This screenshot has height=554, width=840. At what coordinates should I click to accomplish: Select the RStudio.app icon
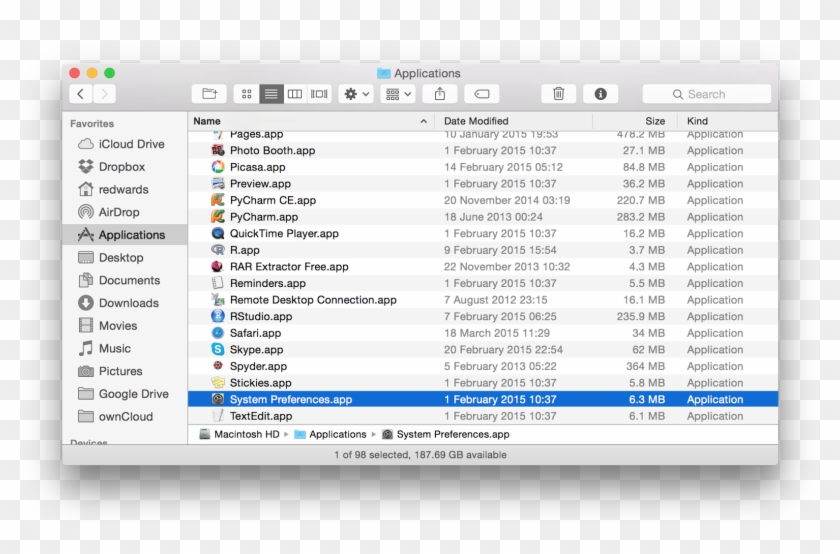pos(218,317)
